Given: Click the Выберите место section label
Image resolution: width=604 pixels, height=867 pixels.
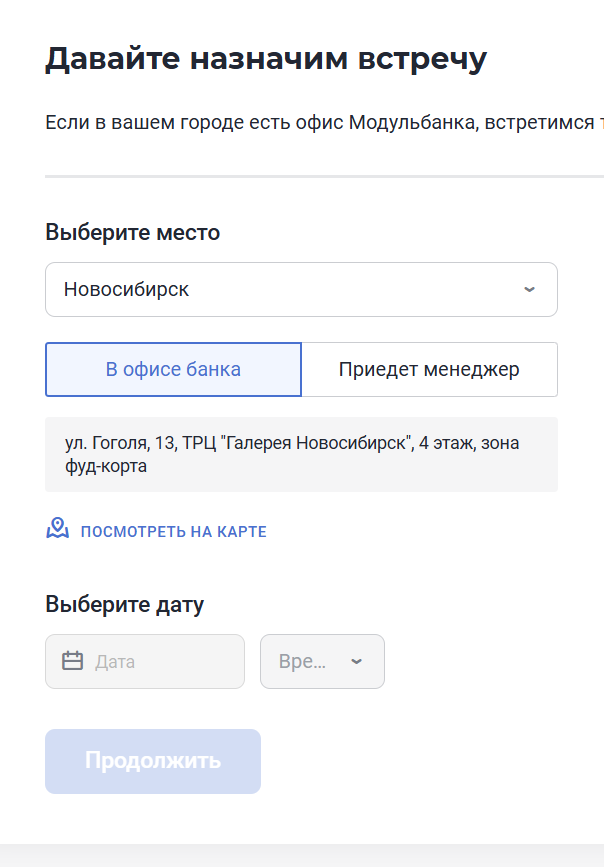Looking at the screenshot, I should (133, 232).
